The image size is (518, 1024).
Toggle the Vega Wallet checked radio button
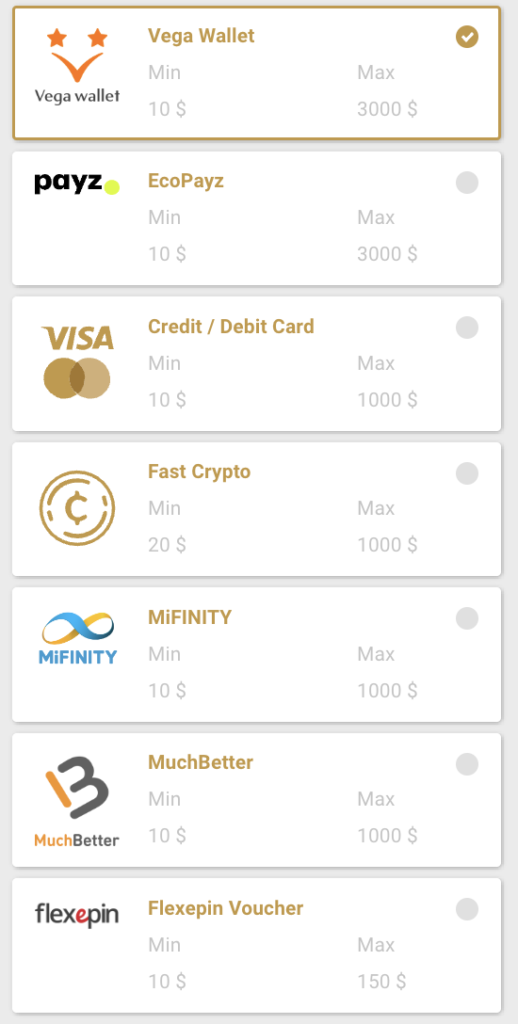point(467,37)
